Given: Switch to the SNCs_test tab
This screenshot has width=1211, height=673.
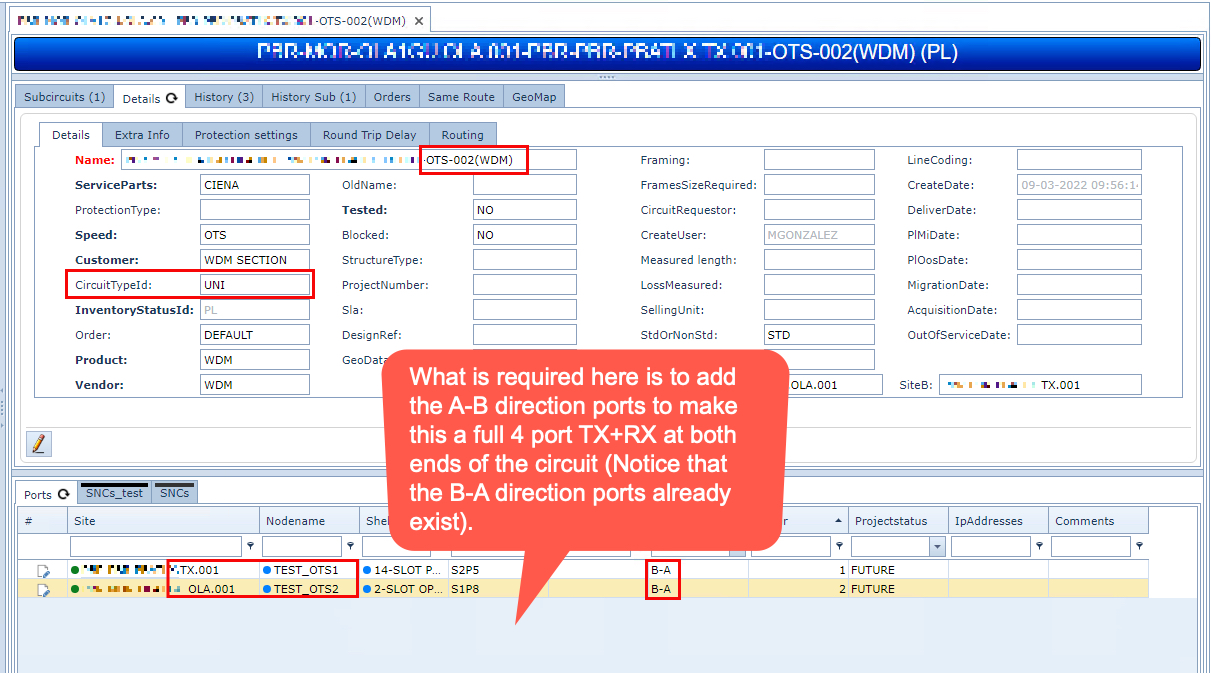Looking at the screenshot, I should (114, 493).
